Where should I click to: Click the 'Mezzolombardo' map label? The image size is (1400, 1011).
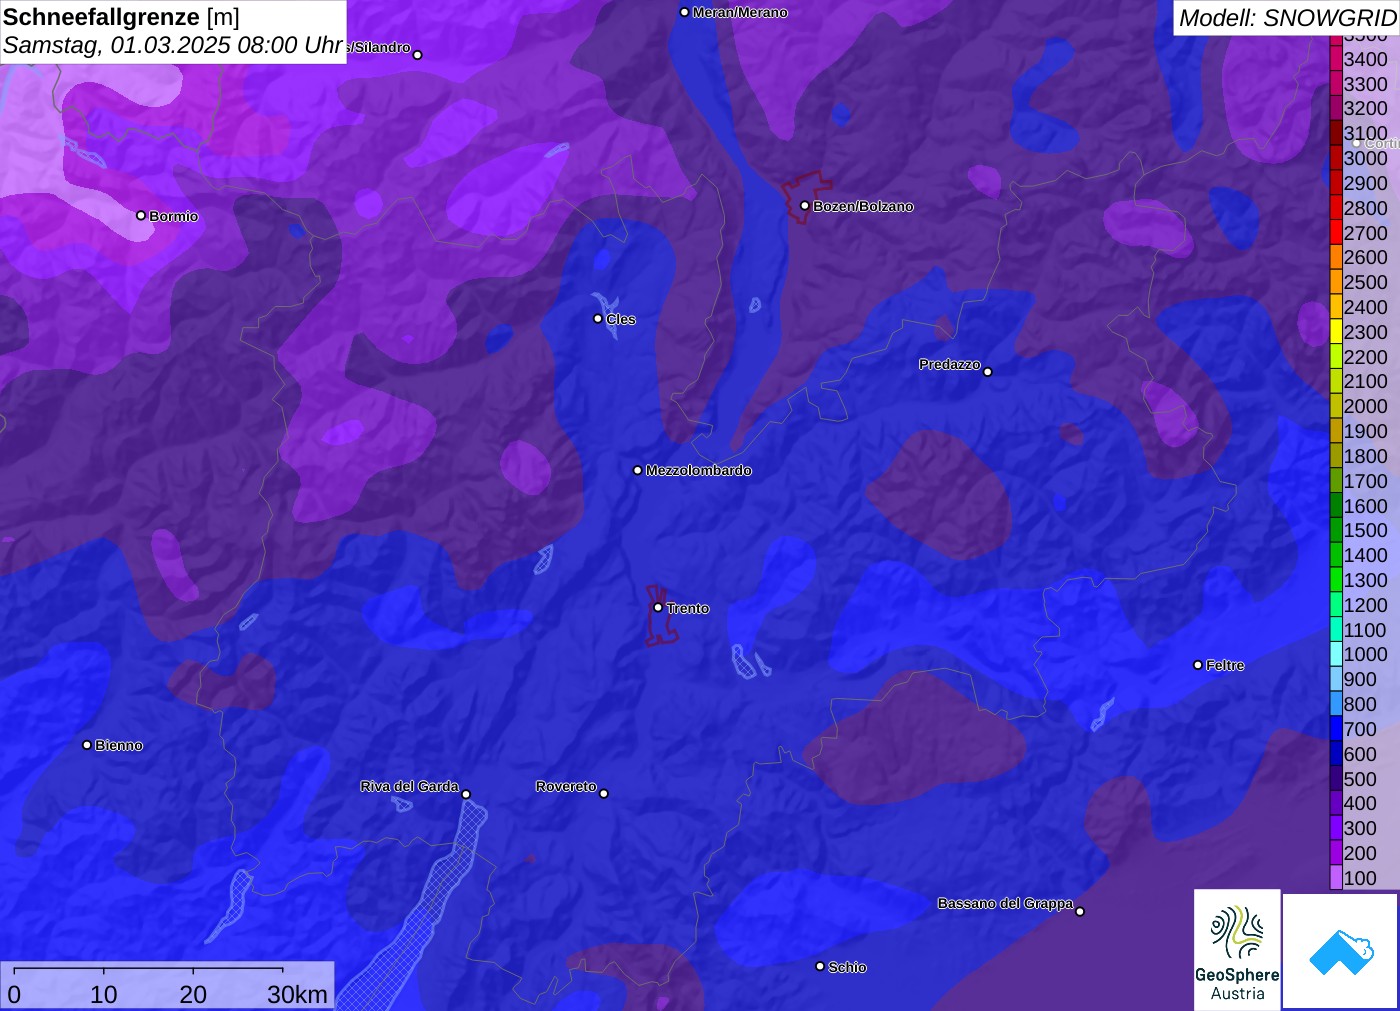click(x=698, y=470)
